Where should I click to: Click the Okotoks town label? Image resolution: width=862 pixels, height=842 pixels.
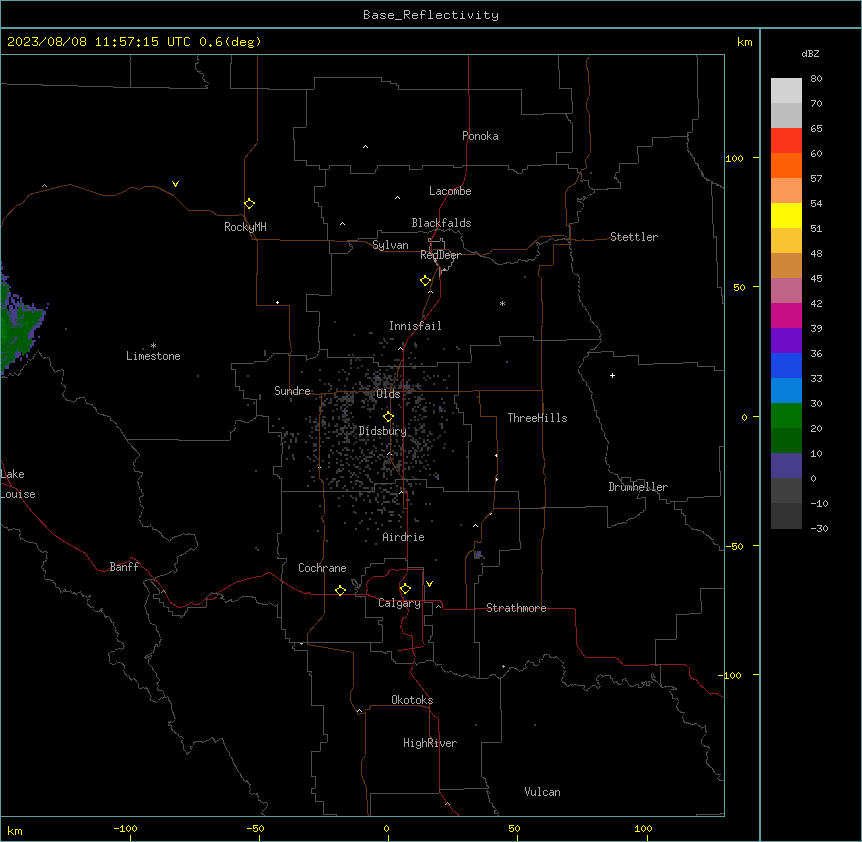[412, 700]
